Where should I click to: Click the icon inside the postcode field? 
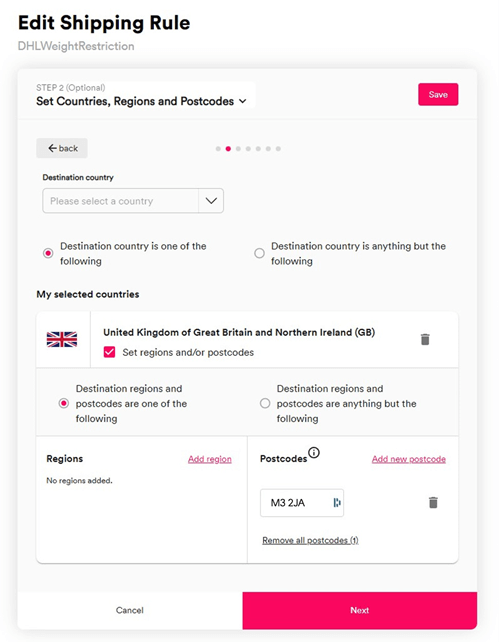tap(337, 502)
